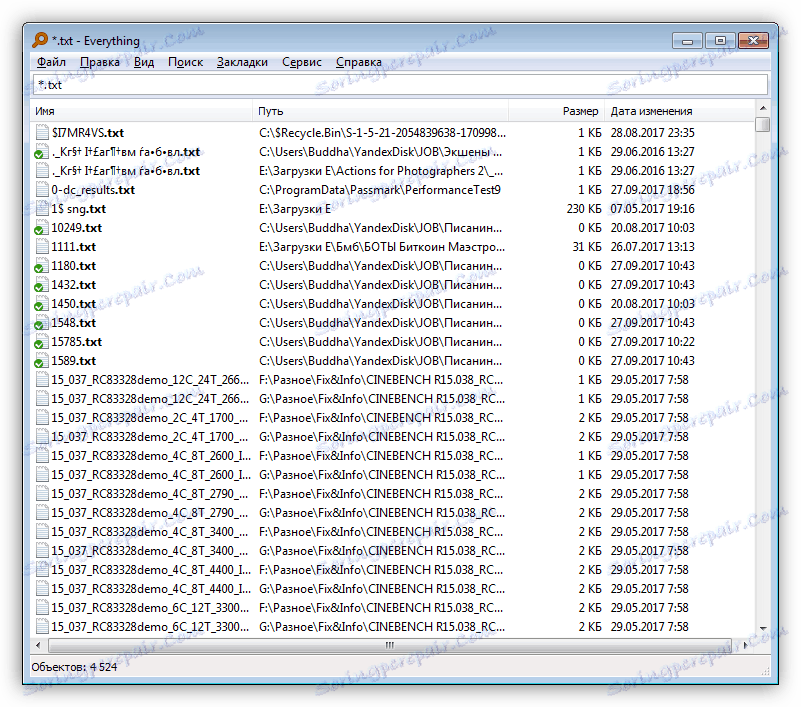This screenshot has width=801, height=707.
Task: Sort results by Имя column header
Action: click(x=141, y=111)
